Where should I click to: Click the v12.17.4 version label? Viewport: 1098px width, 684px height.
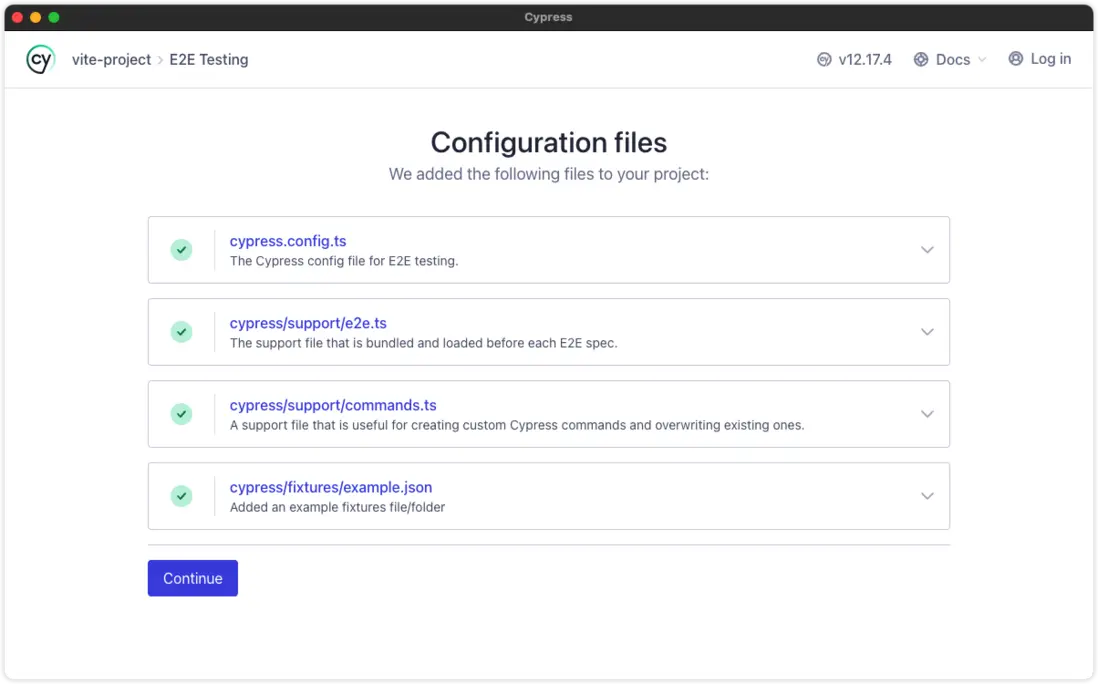864,60
